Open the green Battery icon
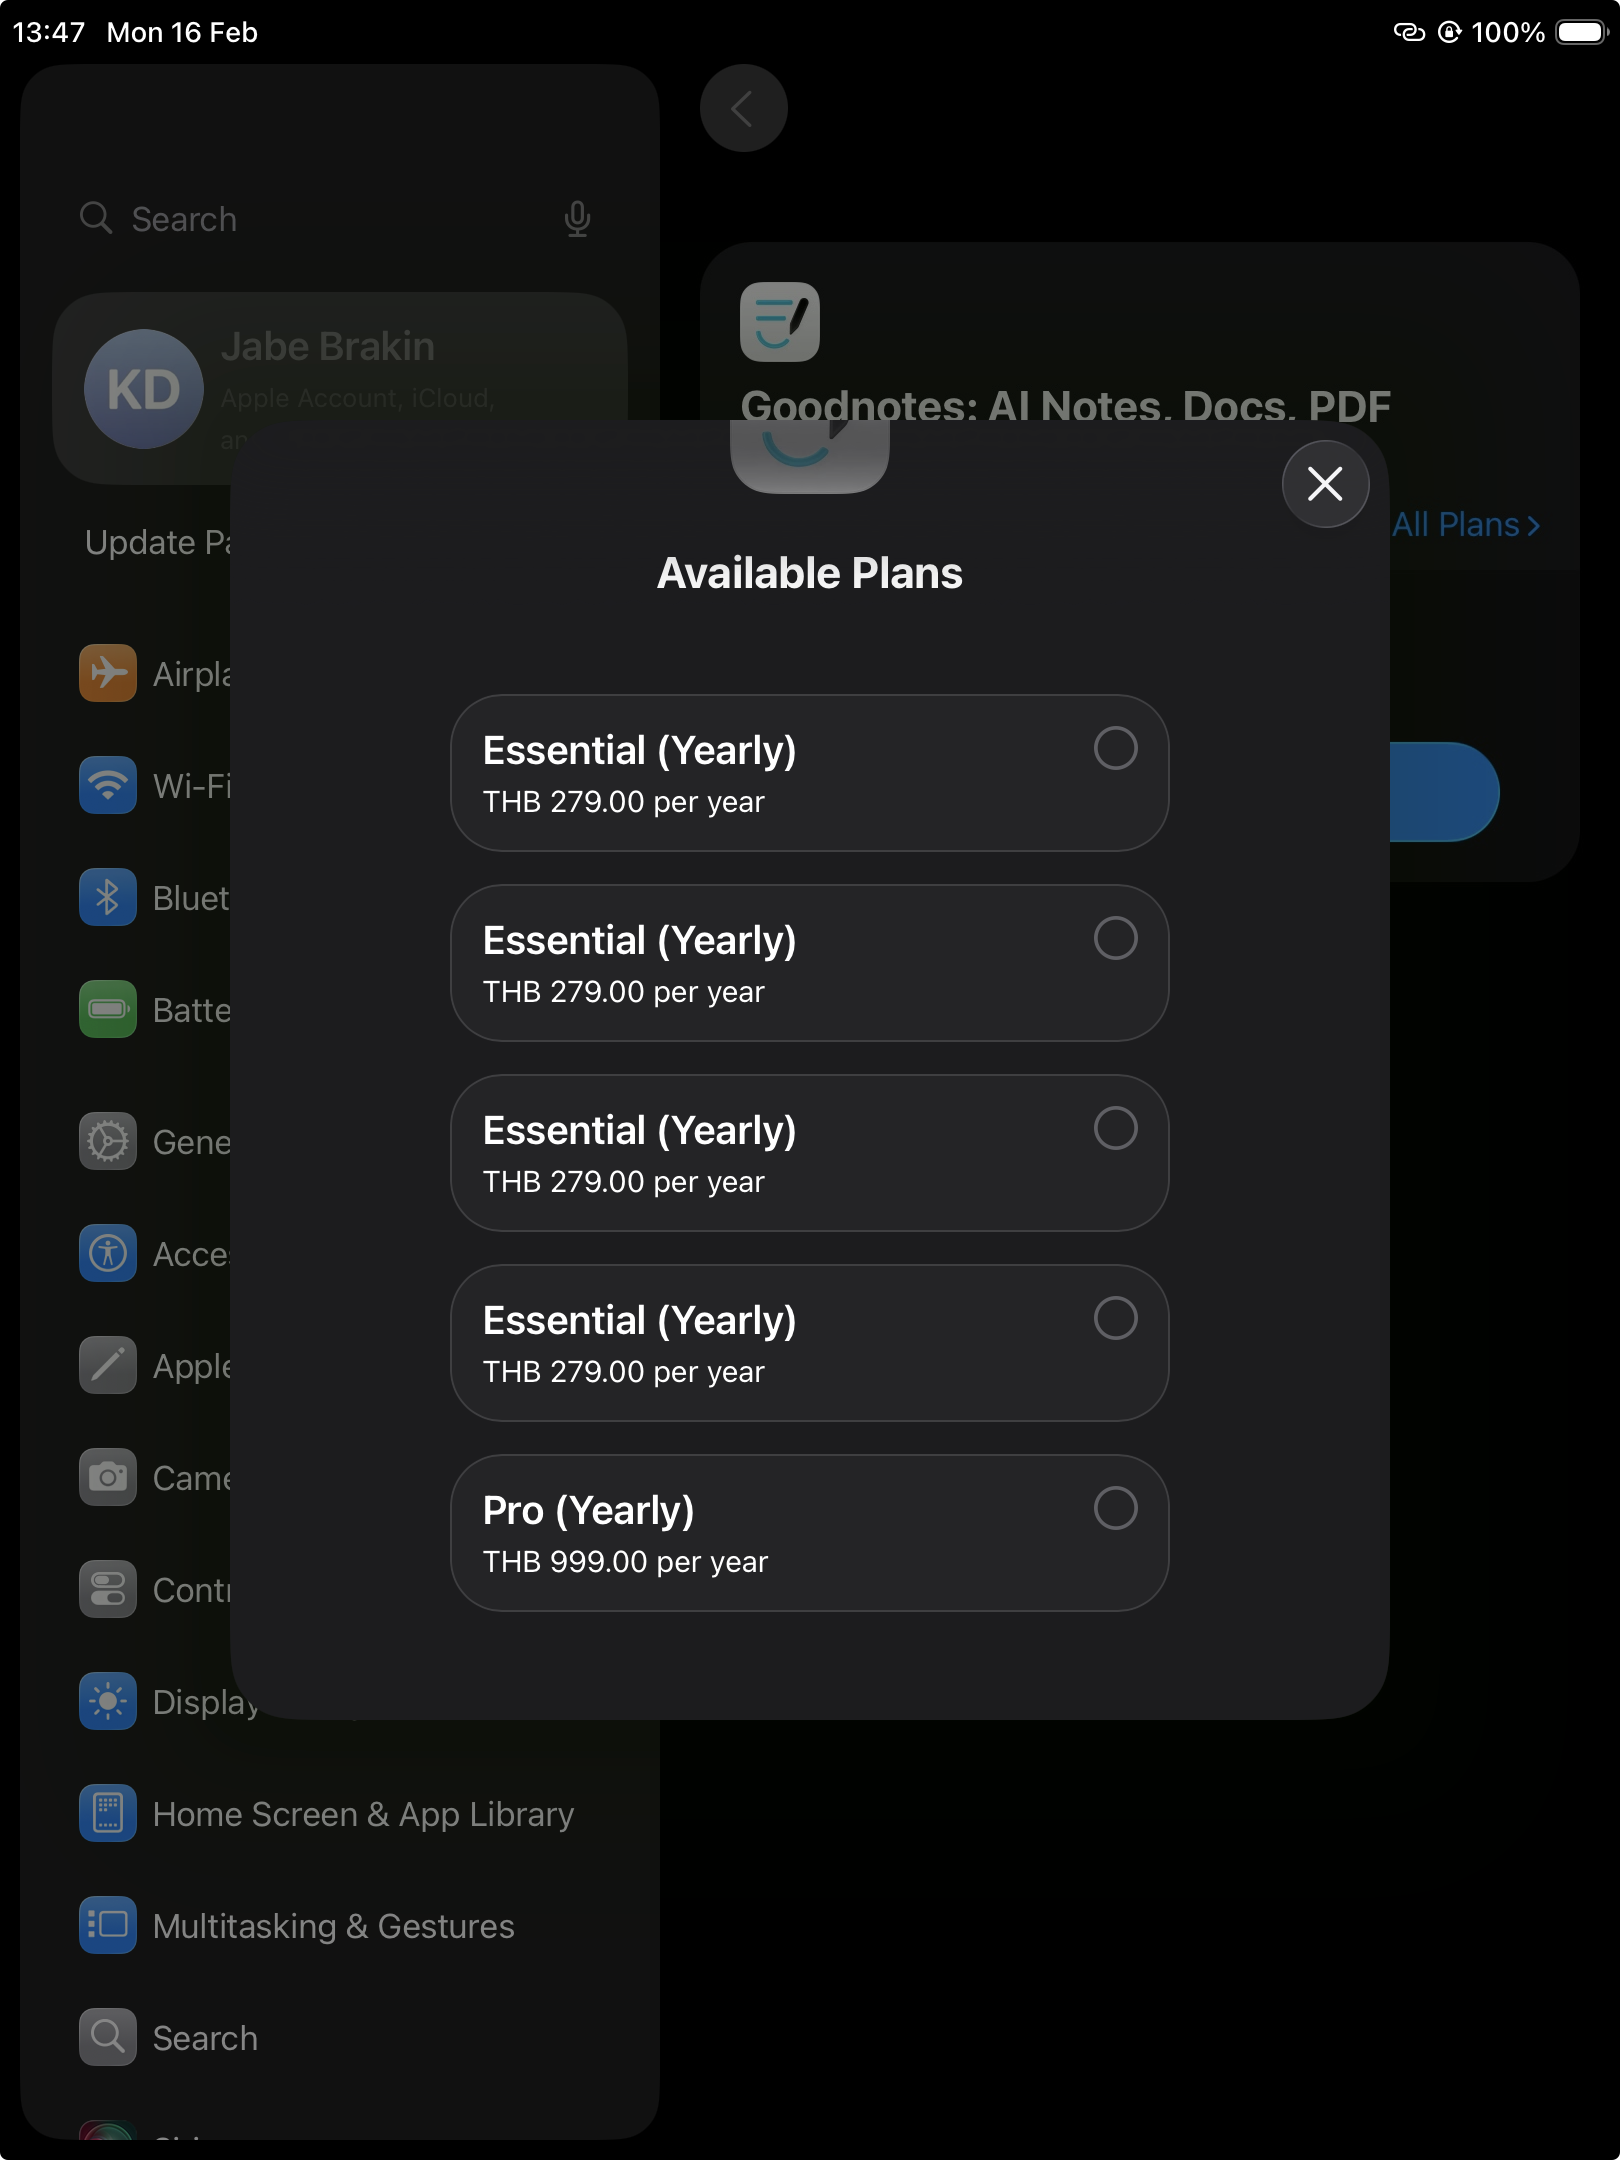 pyautogui.click(x=108, y=1009)
